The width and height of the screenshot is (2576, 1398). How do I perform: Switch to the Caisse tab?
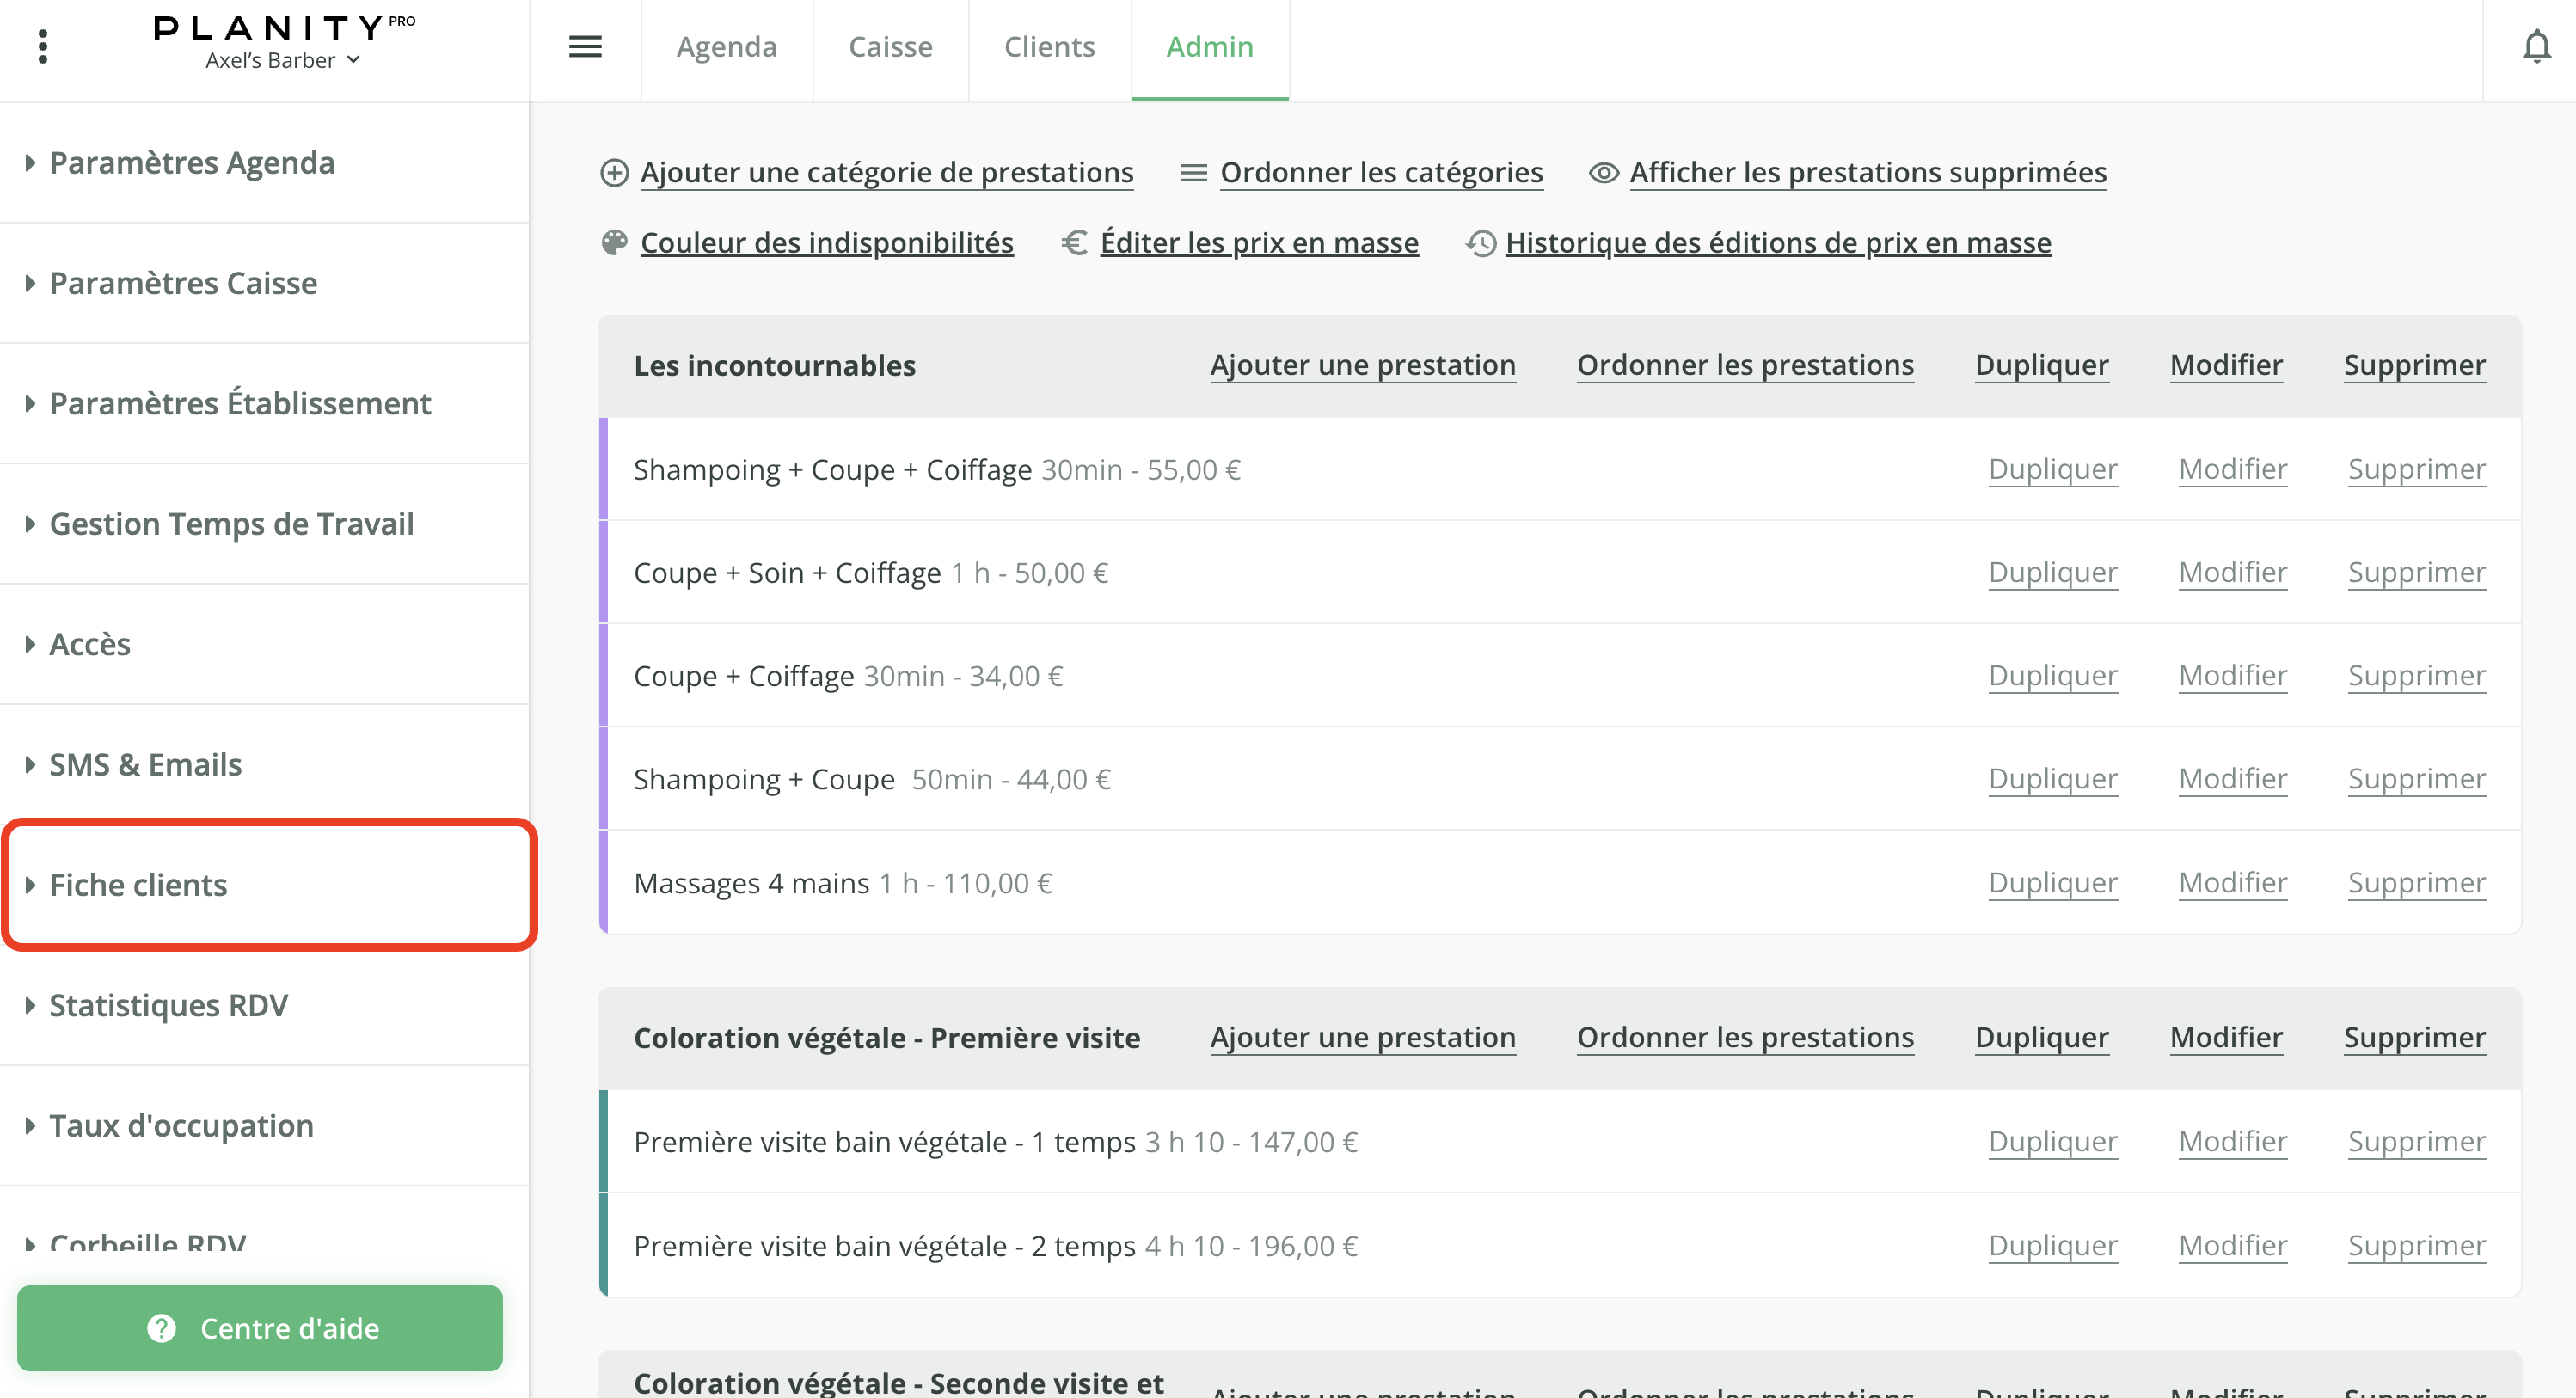890,47
